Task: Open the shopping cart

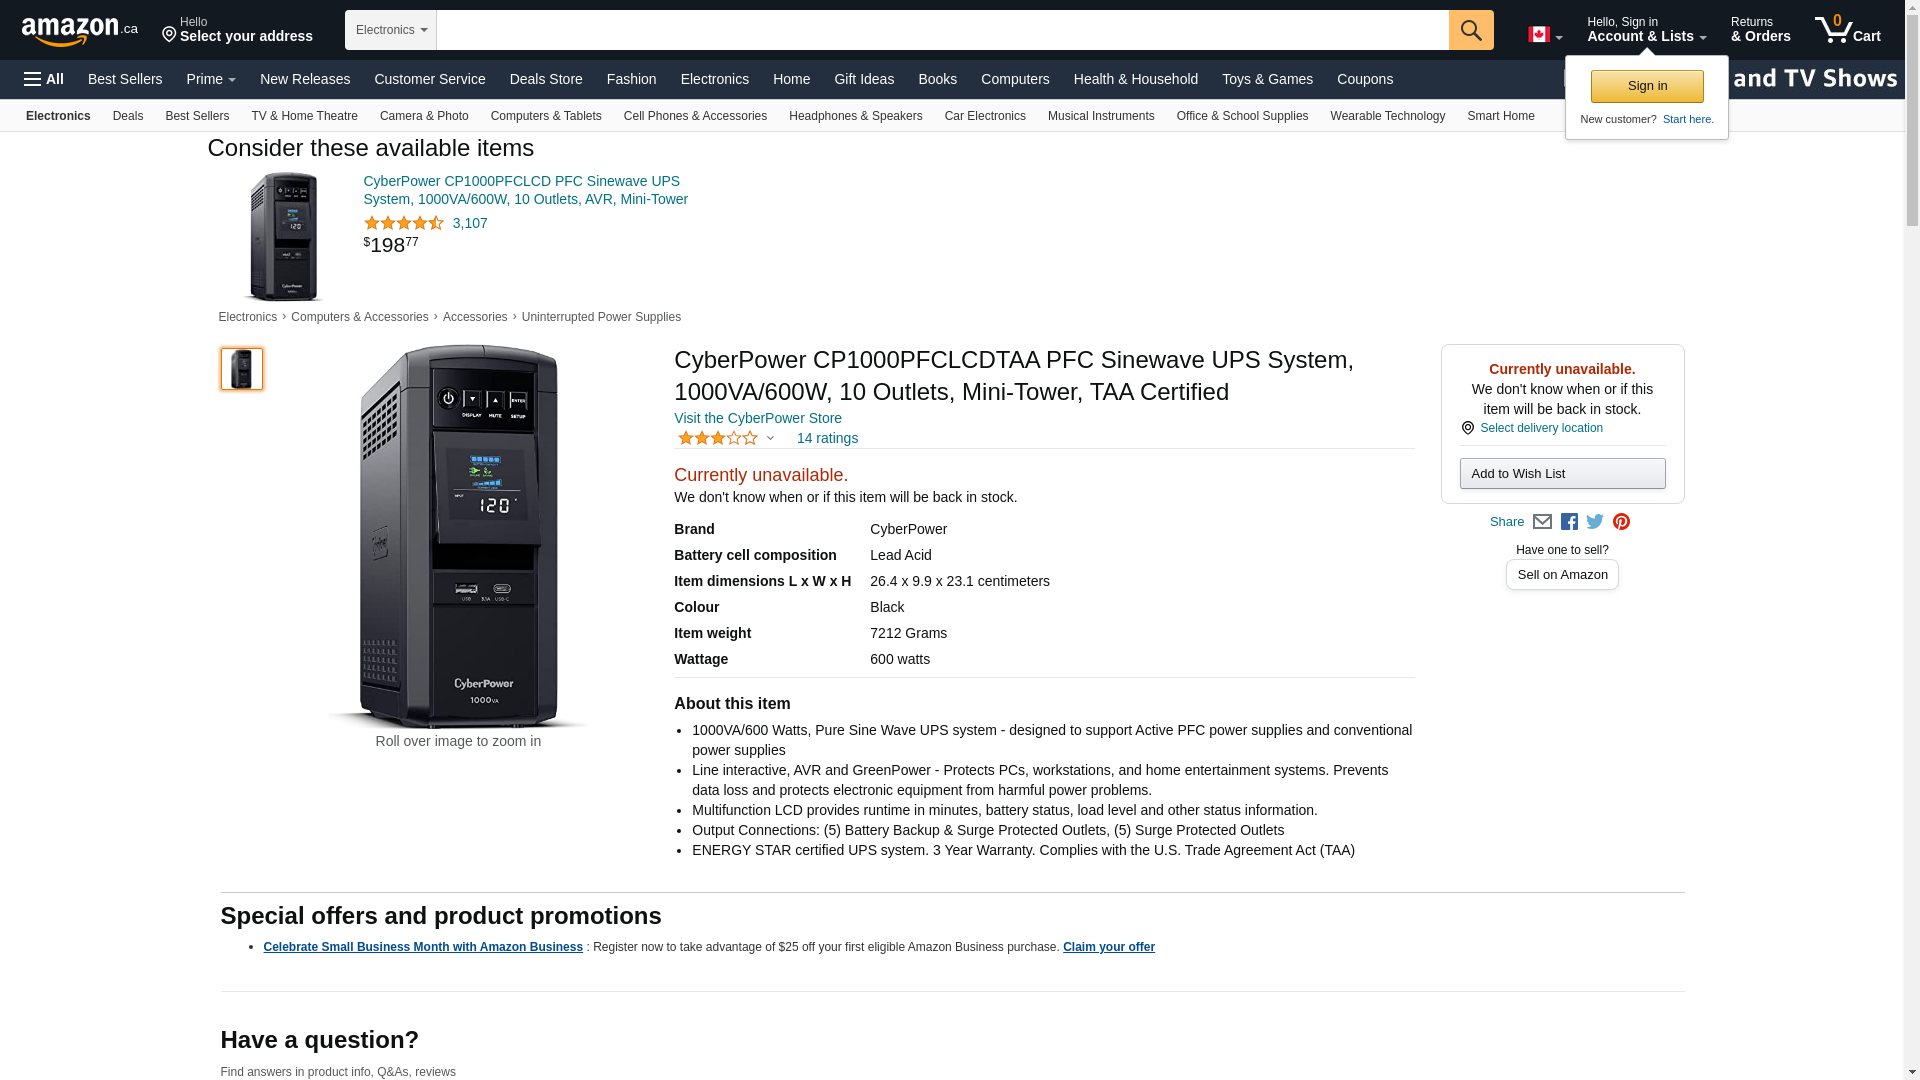Action: click(x=1848, y=30)
